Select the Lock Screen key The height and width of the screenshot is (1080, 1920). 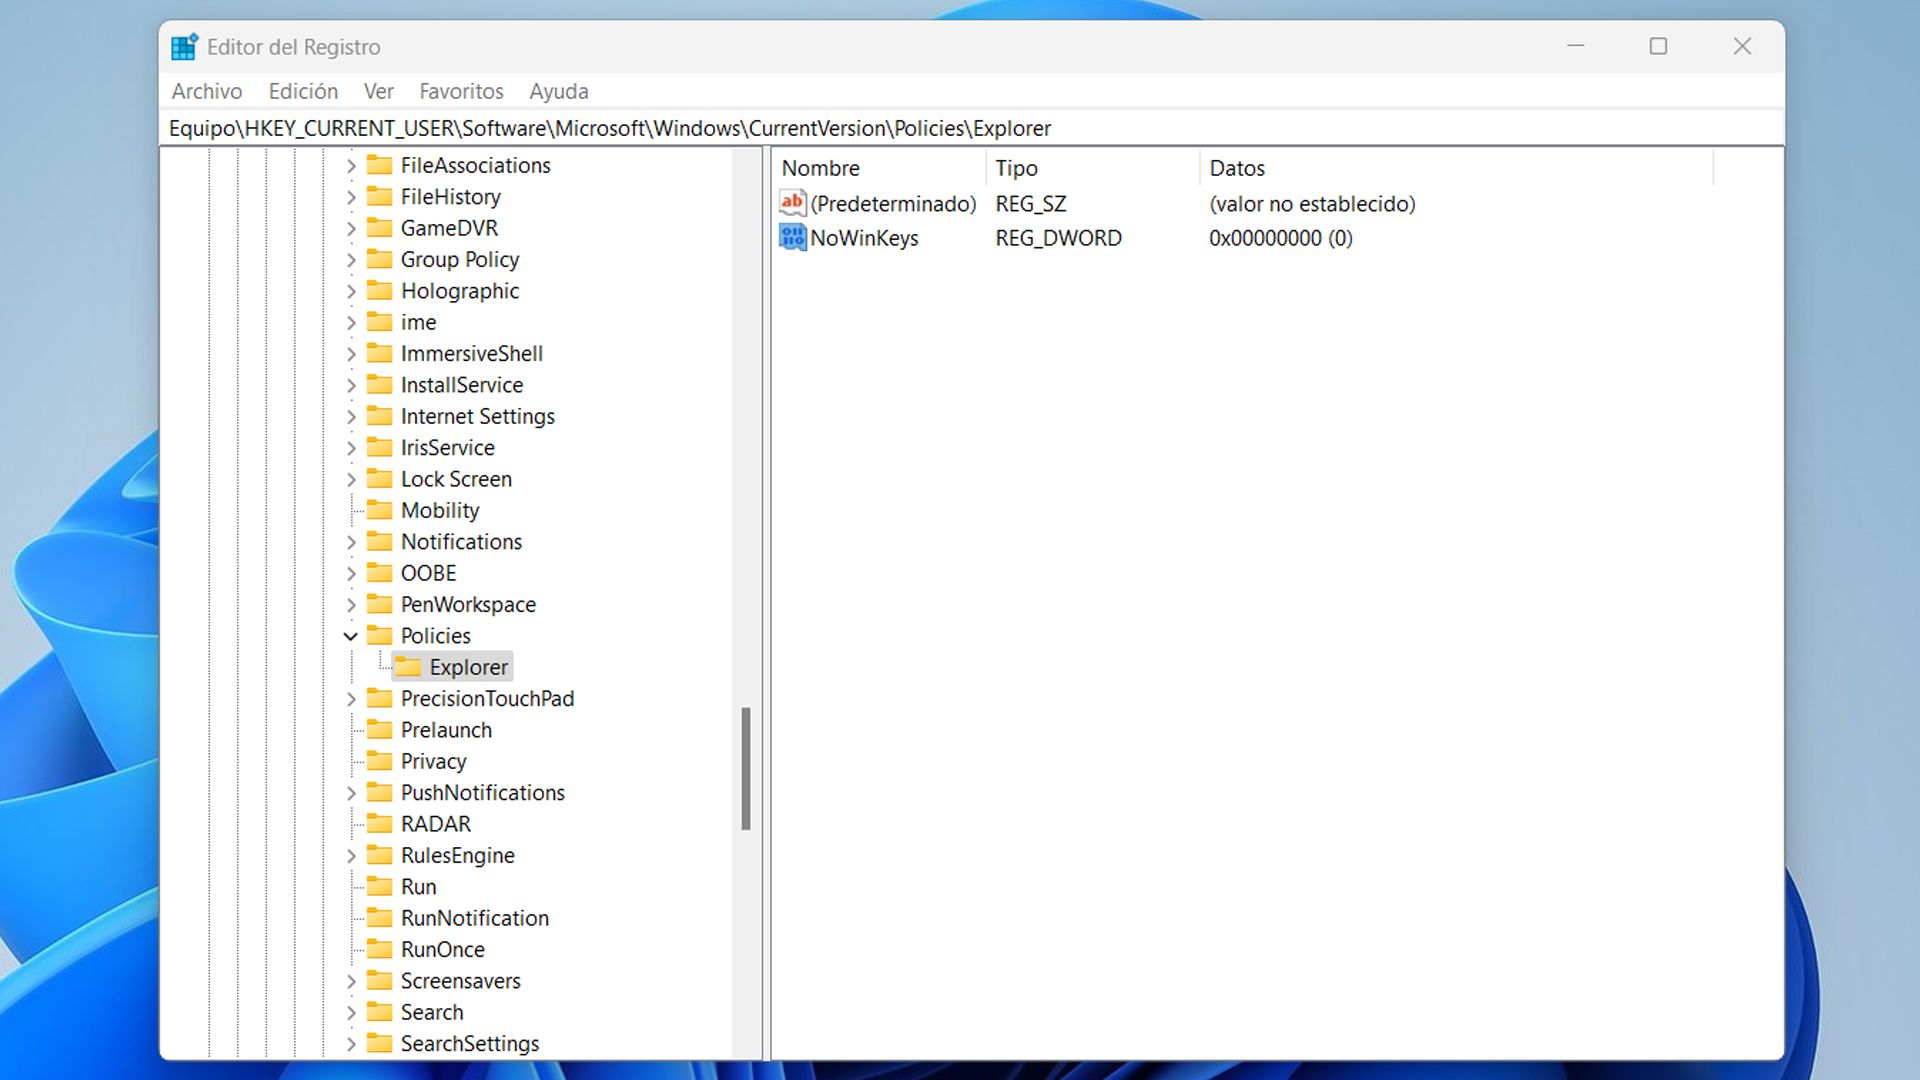tap(458, 478)
